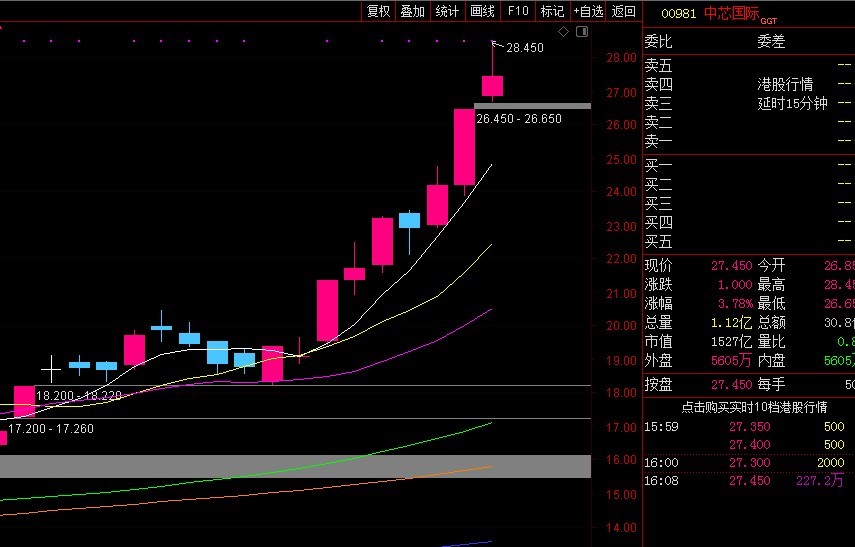Screen dimensions: 855x547
Task: Click the 卖五 order row
Action: (749, 65)
